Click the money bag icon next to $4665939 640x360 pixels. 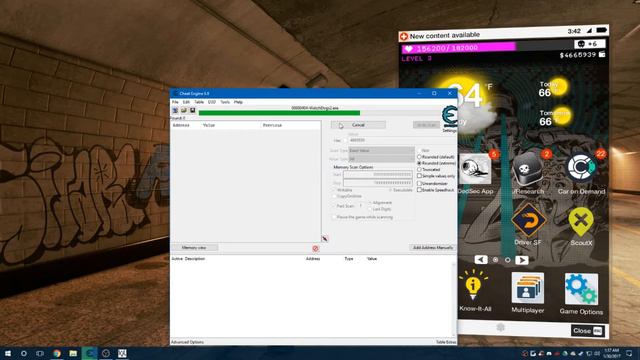[x=602, y=54]
